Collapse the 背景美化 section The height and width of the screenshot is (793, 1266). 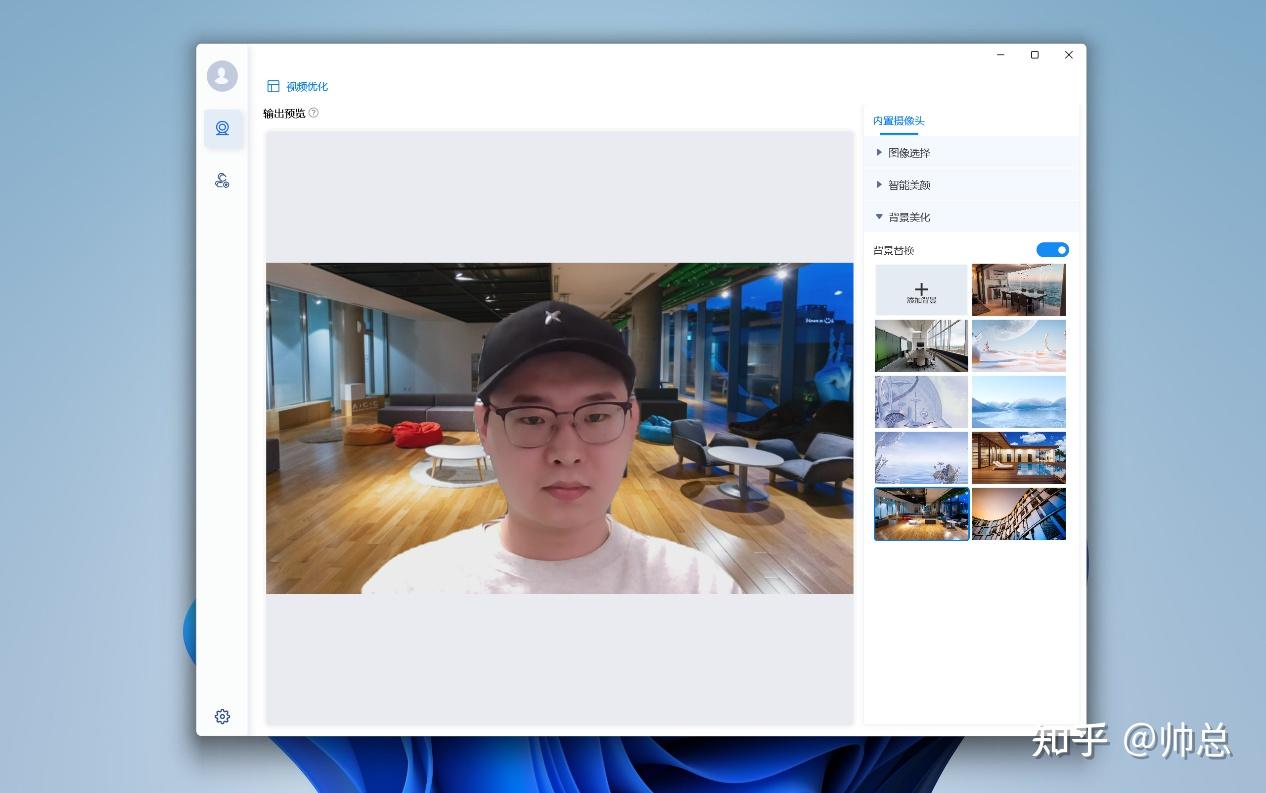point(908,216)
